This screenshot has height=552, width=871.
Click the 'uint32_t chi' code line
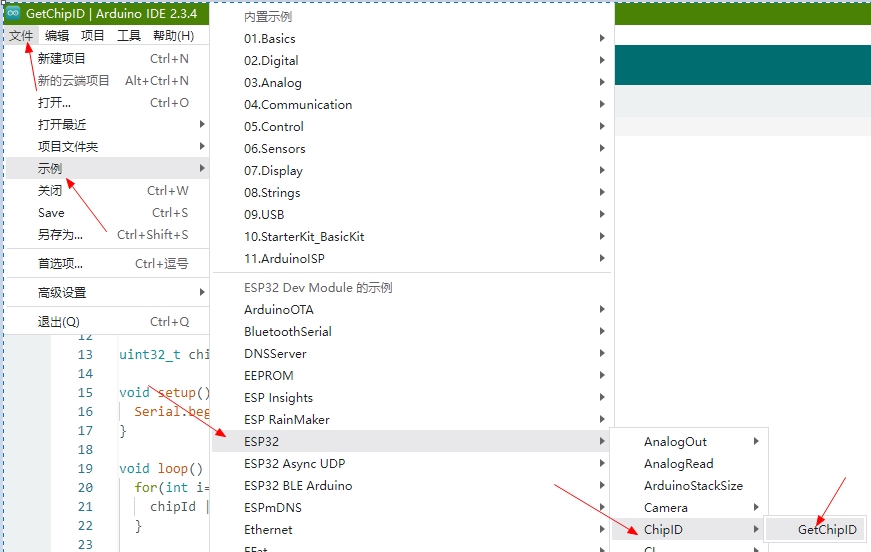point(164,354)
